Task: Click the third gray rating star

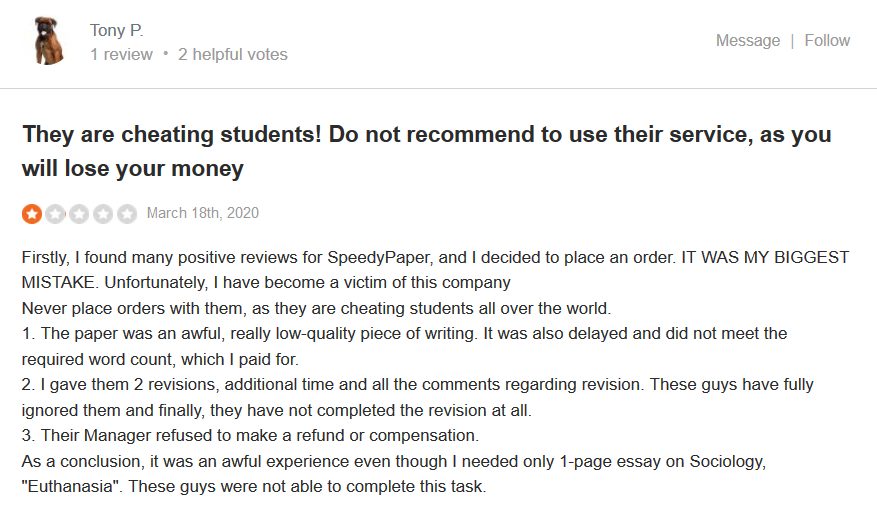Action: 79,214
